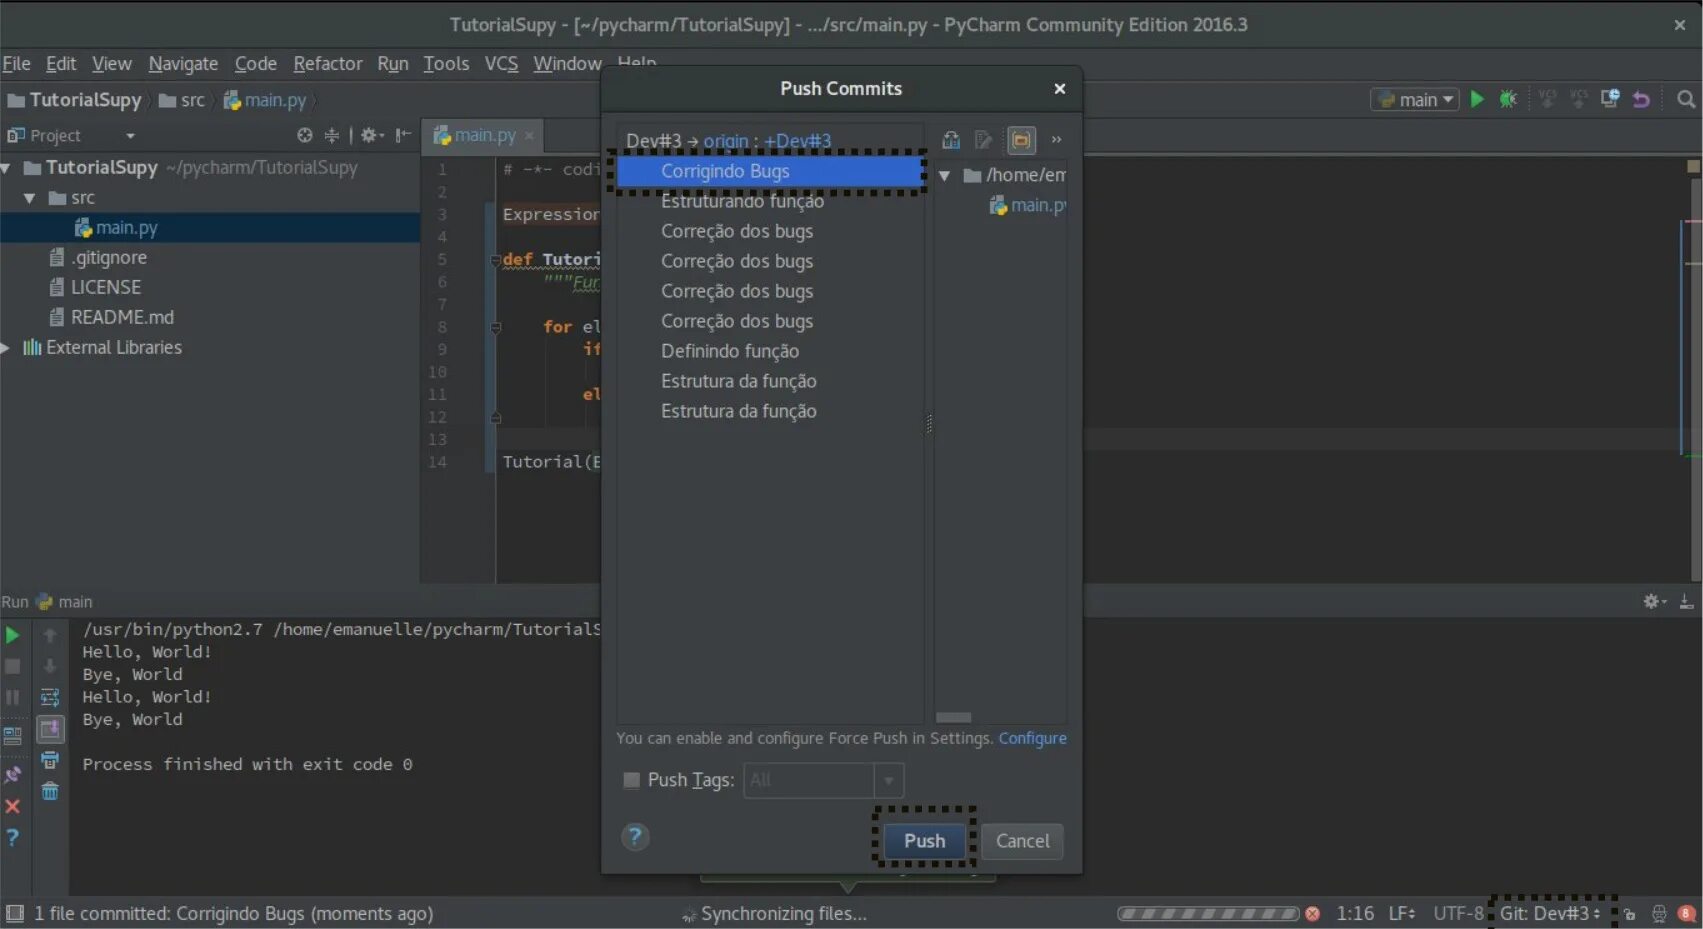Click the Push button
The width and height of the screenshot is (1703, 929).
click(924, 841)
